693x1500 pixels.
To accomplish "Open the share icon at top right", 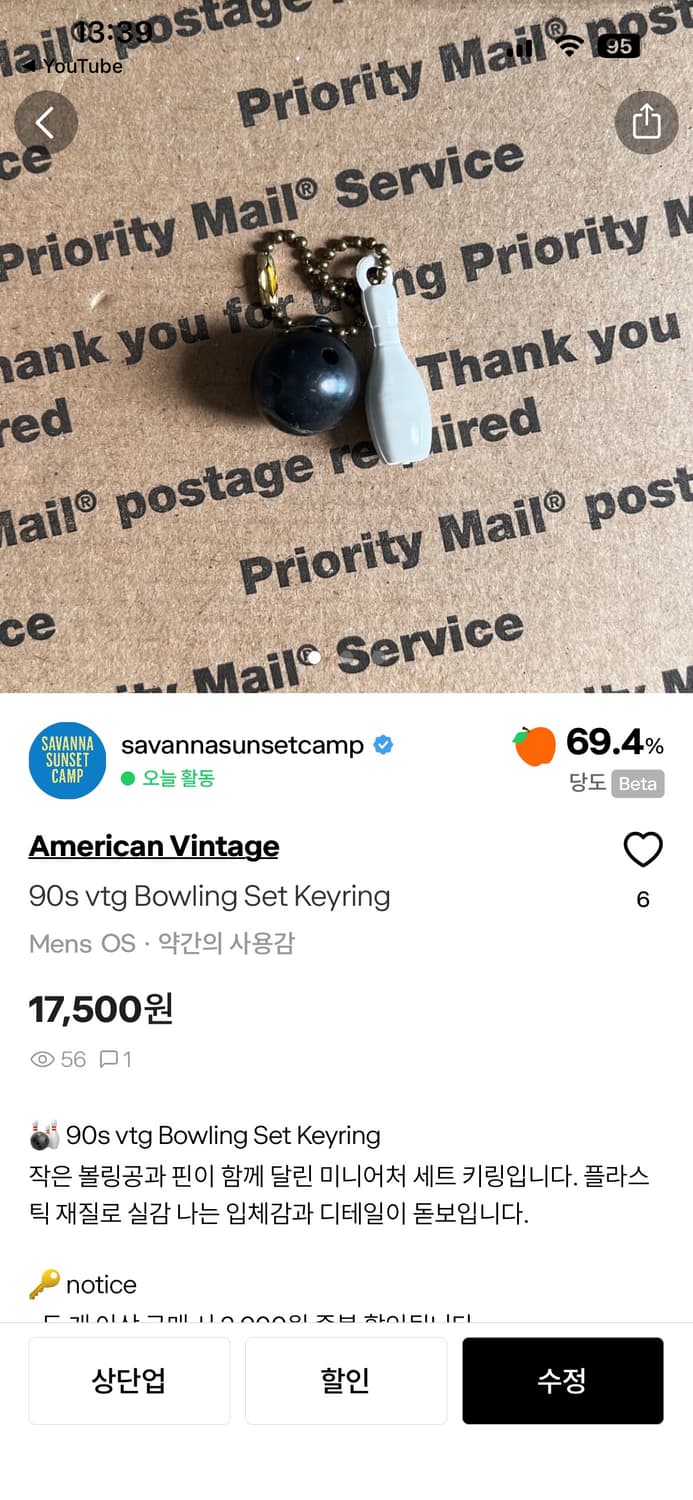I will point(646,122).
